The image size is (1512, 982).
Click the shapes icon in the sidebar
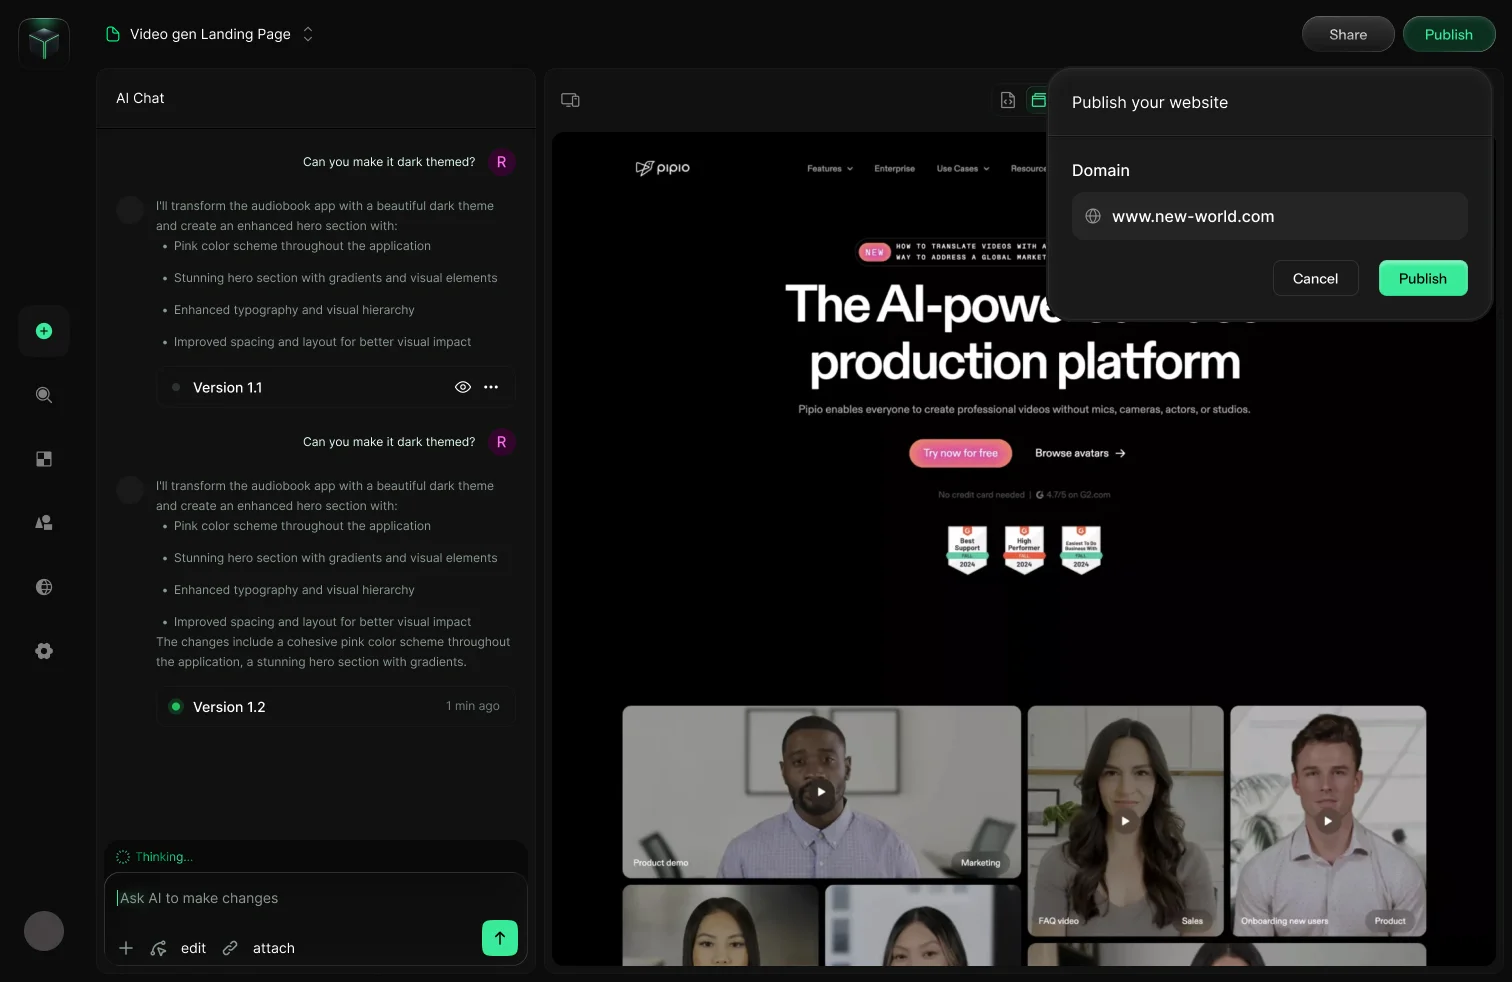[44, 523]
